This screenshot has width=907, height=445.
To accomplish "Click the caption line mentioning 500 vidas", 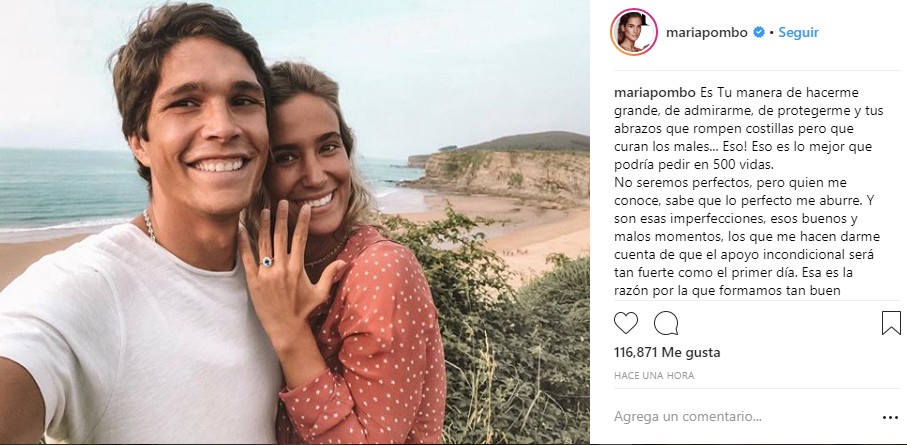I will [x=694, y=165].
